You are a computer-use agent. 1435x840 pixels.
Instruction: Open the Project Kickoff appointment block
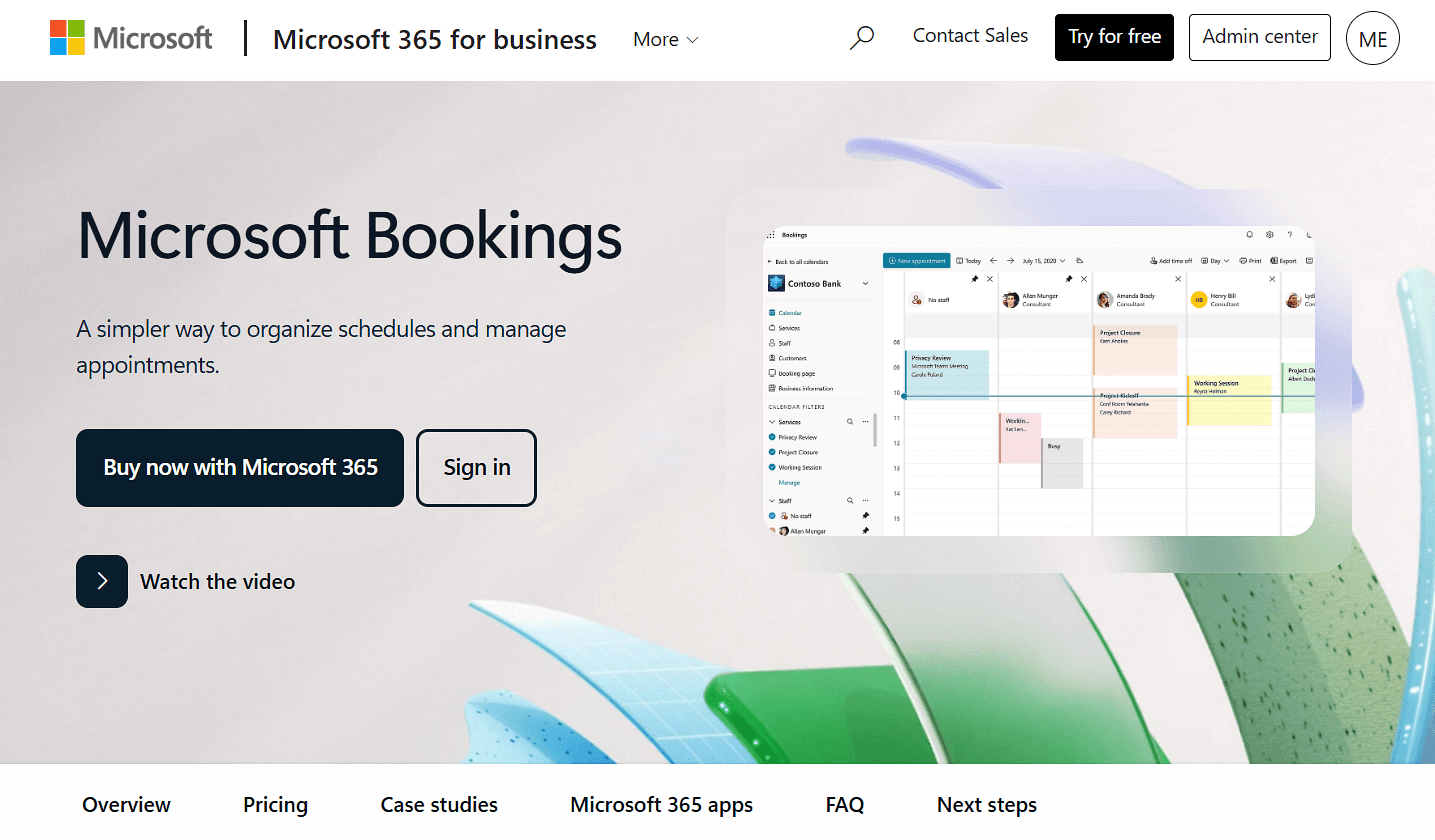tap(1135, 413)
